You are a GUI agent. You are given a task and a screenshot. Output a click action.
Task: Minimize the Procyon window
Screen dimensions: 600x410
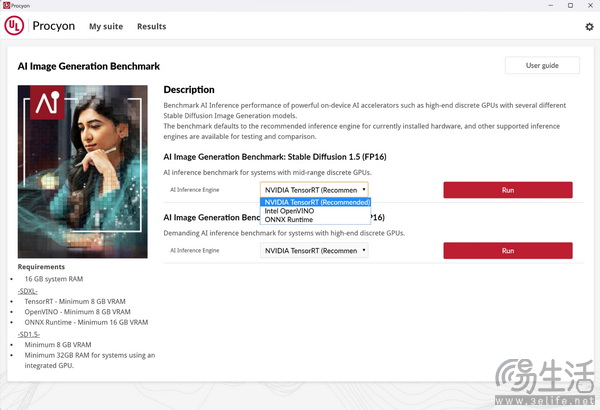pyautogui.click(x=551, y=5)
